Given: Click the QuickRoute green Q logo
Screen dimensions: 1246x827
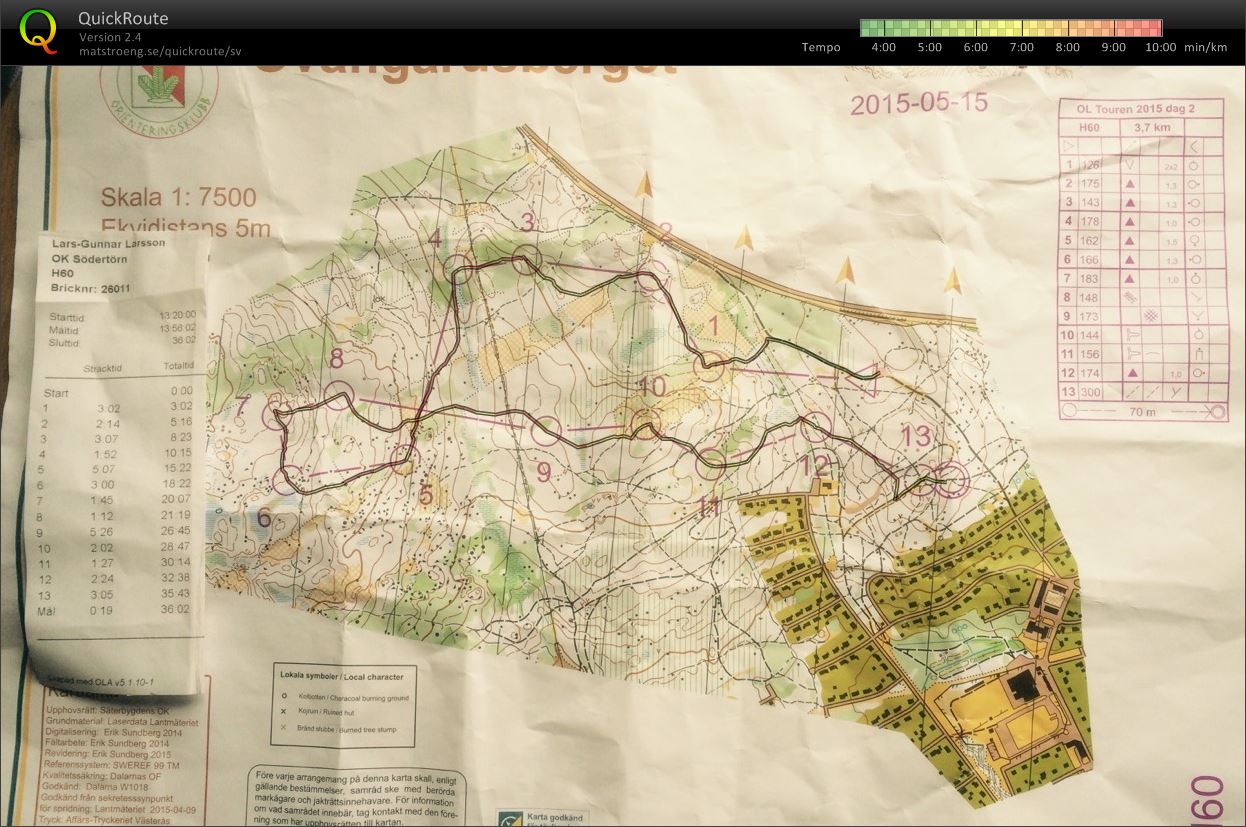Looking at the screenshot, I should 39,29.
